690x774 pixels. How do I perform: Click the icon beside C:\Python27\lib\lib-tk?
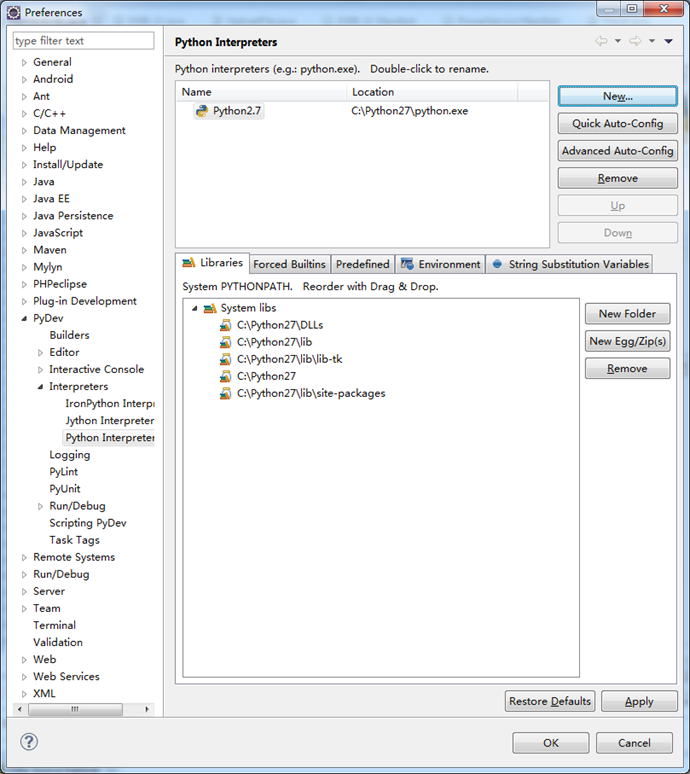pos(226,359)
